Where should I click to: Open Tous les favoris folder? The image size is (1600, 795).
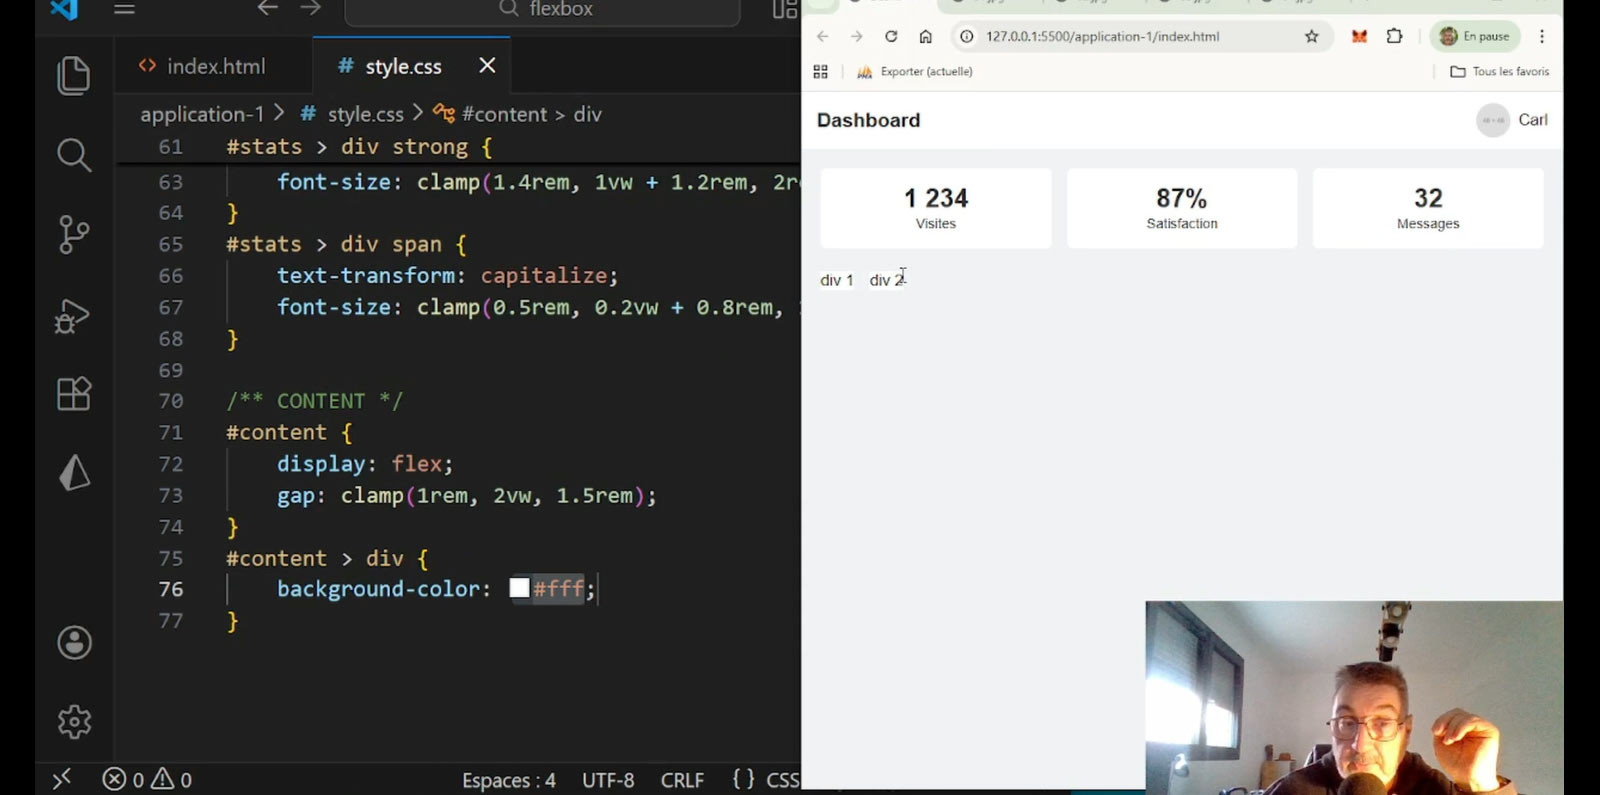1500,72
